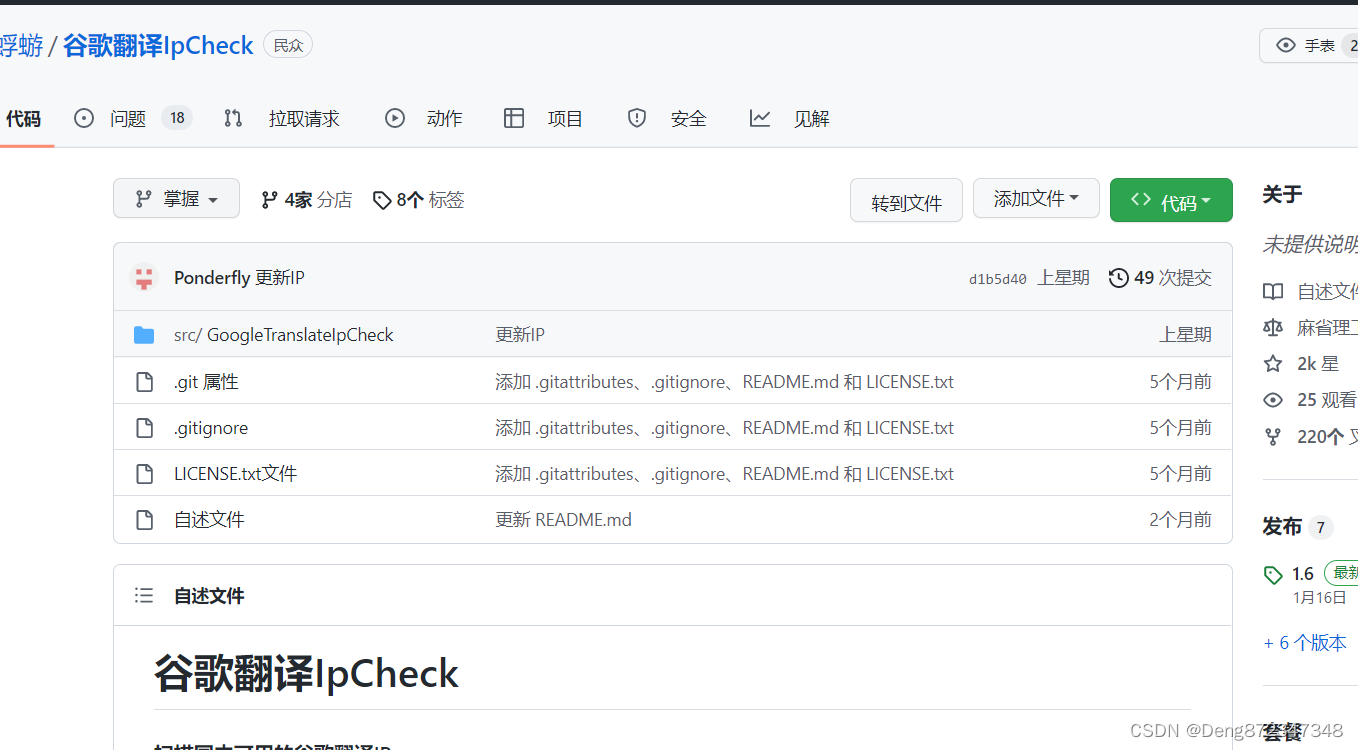View the 8个 标签 tags link
The width and height of the screenshot is (1358, 750).
[x=418, y=200]
